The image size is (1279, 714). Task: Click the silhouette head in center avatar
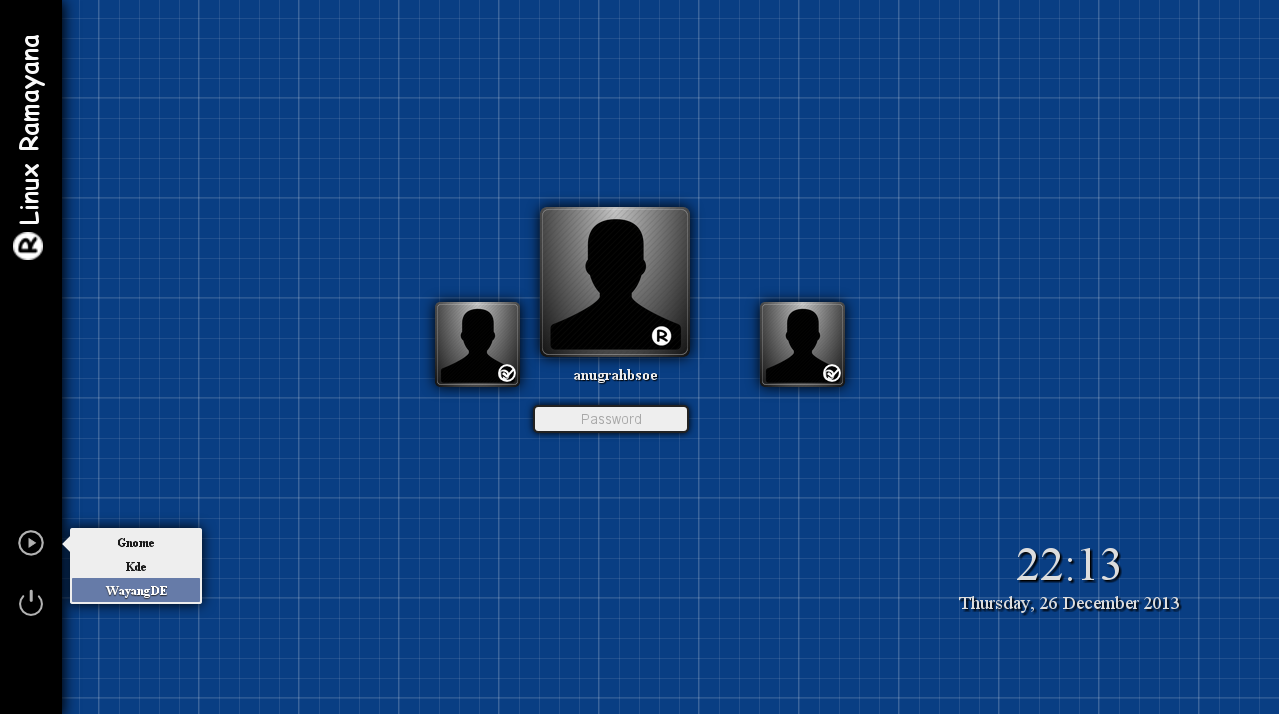point(615,245)
